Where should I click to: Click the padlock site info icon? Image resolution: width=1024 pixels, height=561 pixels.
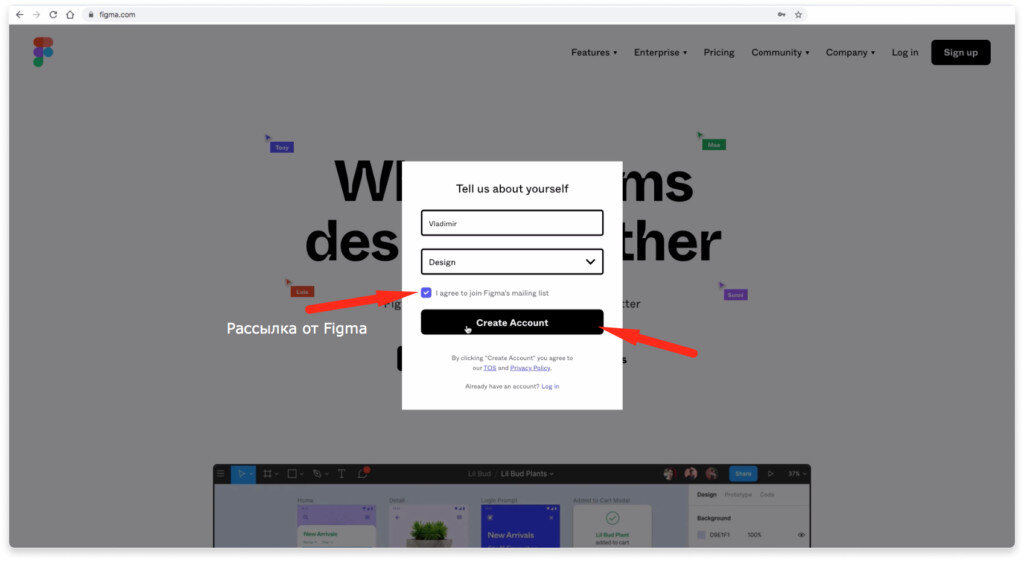91,14
